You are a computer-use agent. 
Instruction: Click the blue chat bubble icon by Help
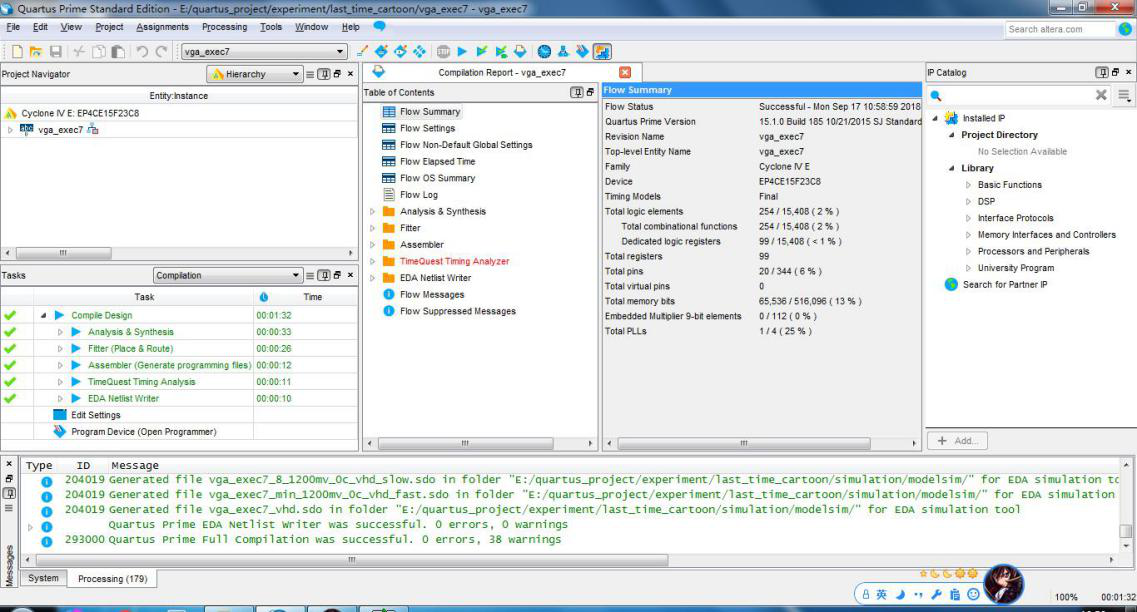pos(379,27)
